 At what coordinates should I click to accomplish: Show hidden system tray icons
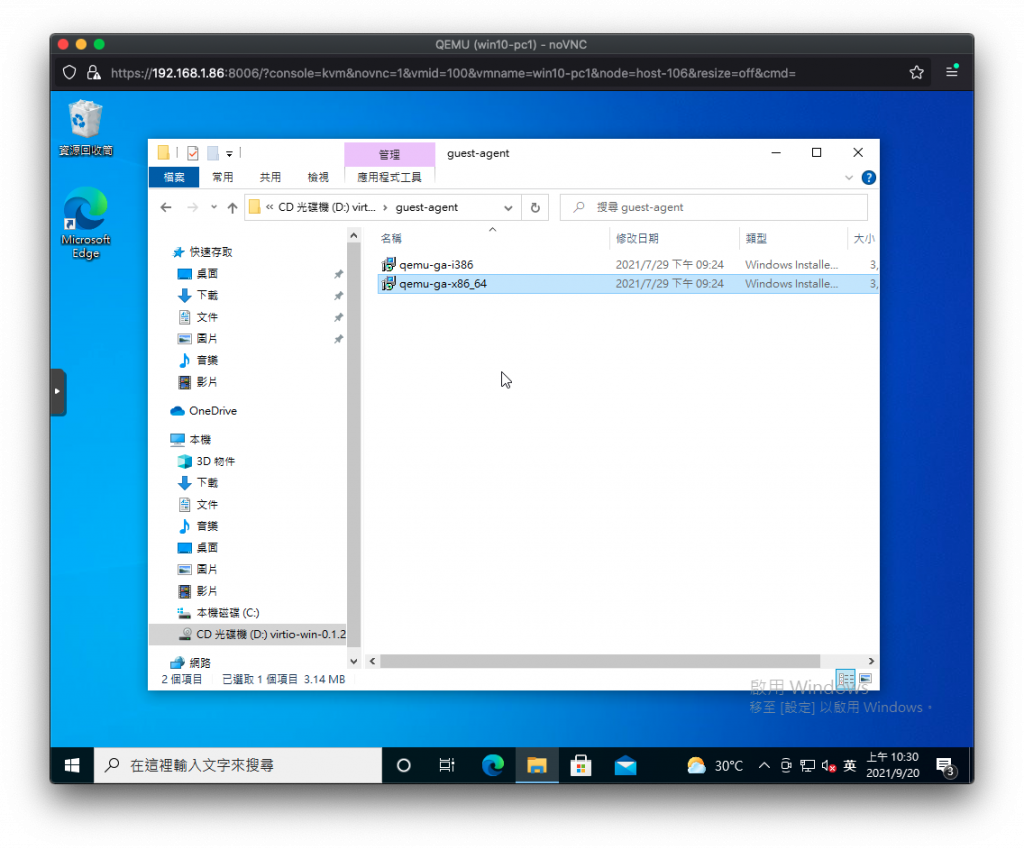tap(764, 765)
